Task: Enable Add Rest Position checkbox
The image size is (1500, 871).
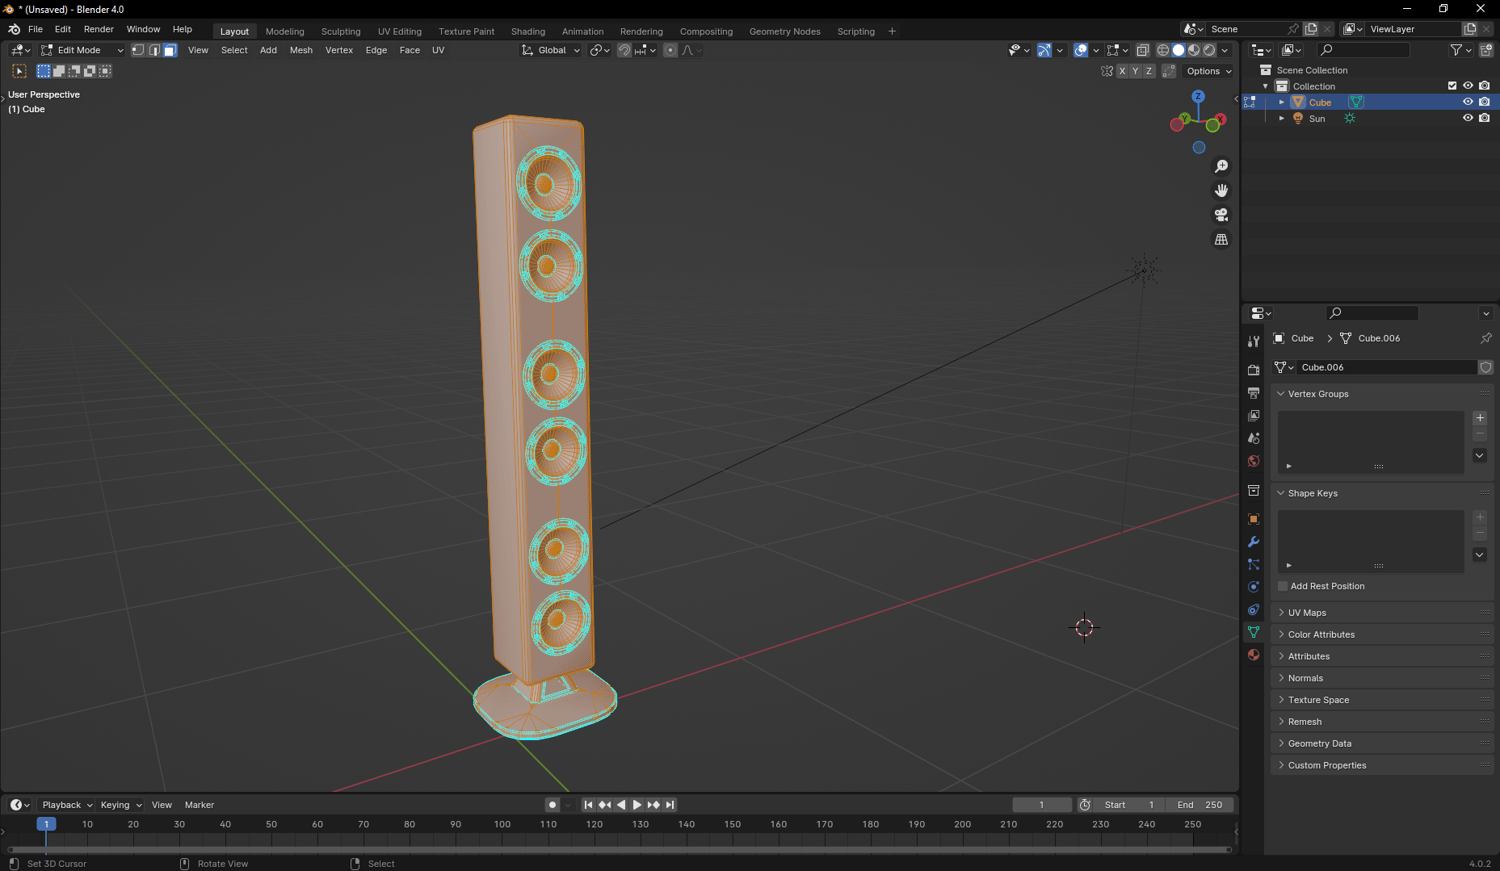Action: click(x=1283, y=586)
